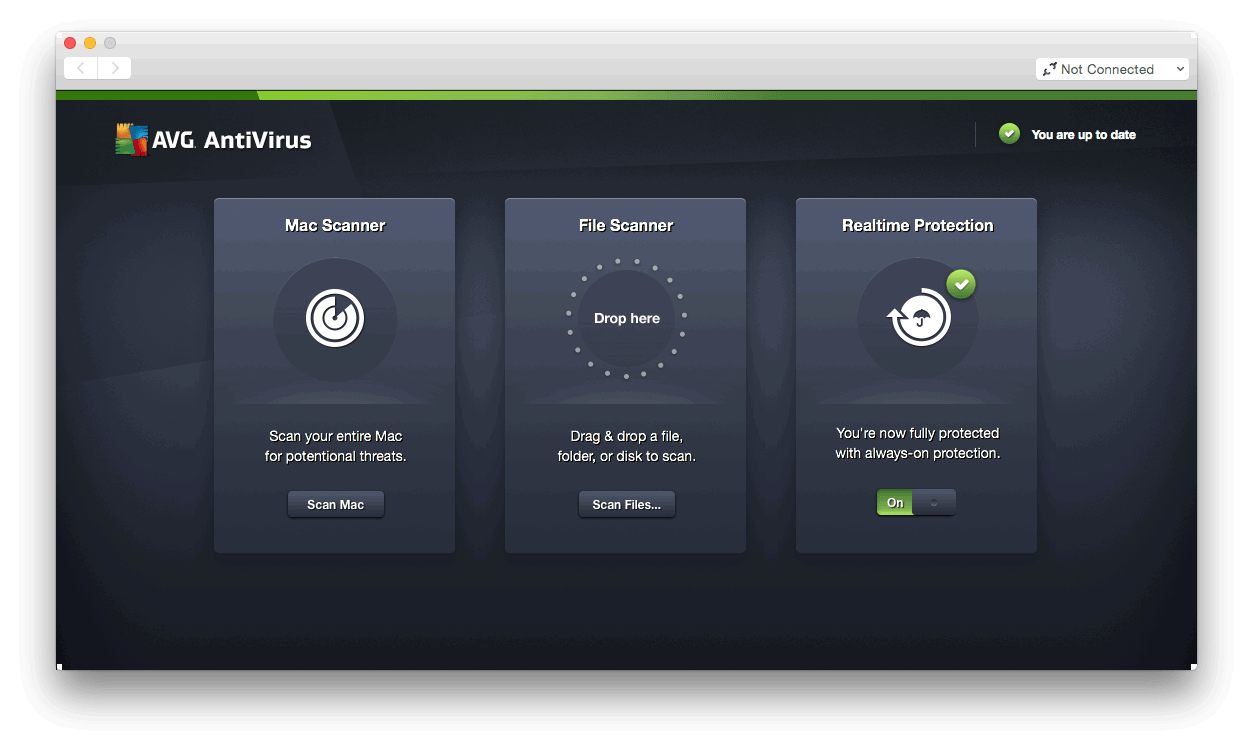Select the Mac Scanner radar icon
Viewport: 1253px width, 750px height.
pyautogui.click(x=335, y=319)
